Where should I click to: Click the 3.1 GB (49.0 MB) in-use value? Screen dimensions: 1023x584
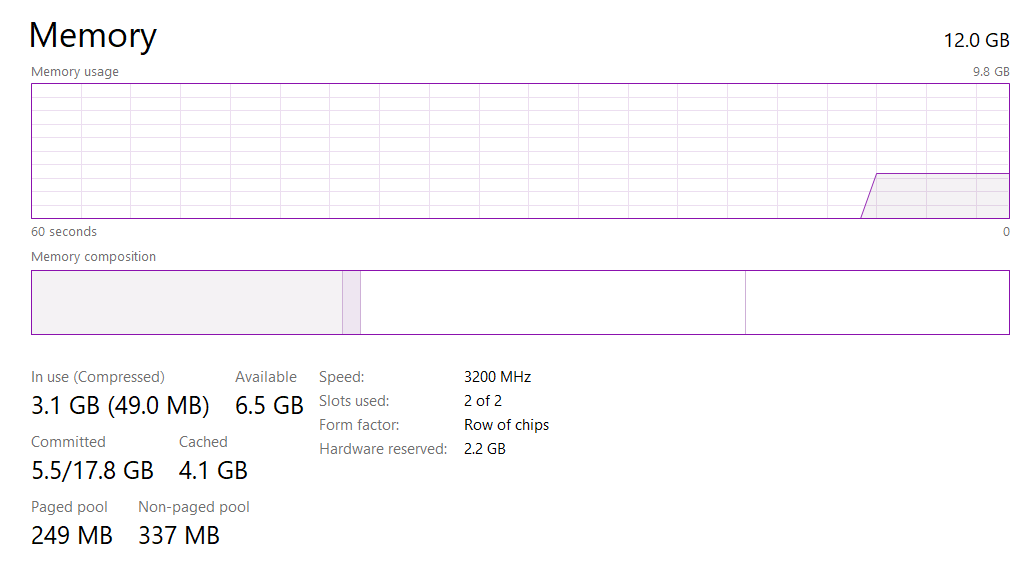[x=120, y=405]
